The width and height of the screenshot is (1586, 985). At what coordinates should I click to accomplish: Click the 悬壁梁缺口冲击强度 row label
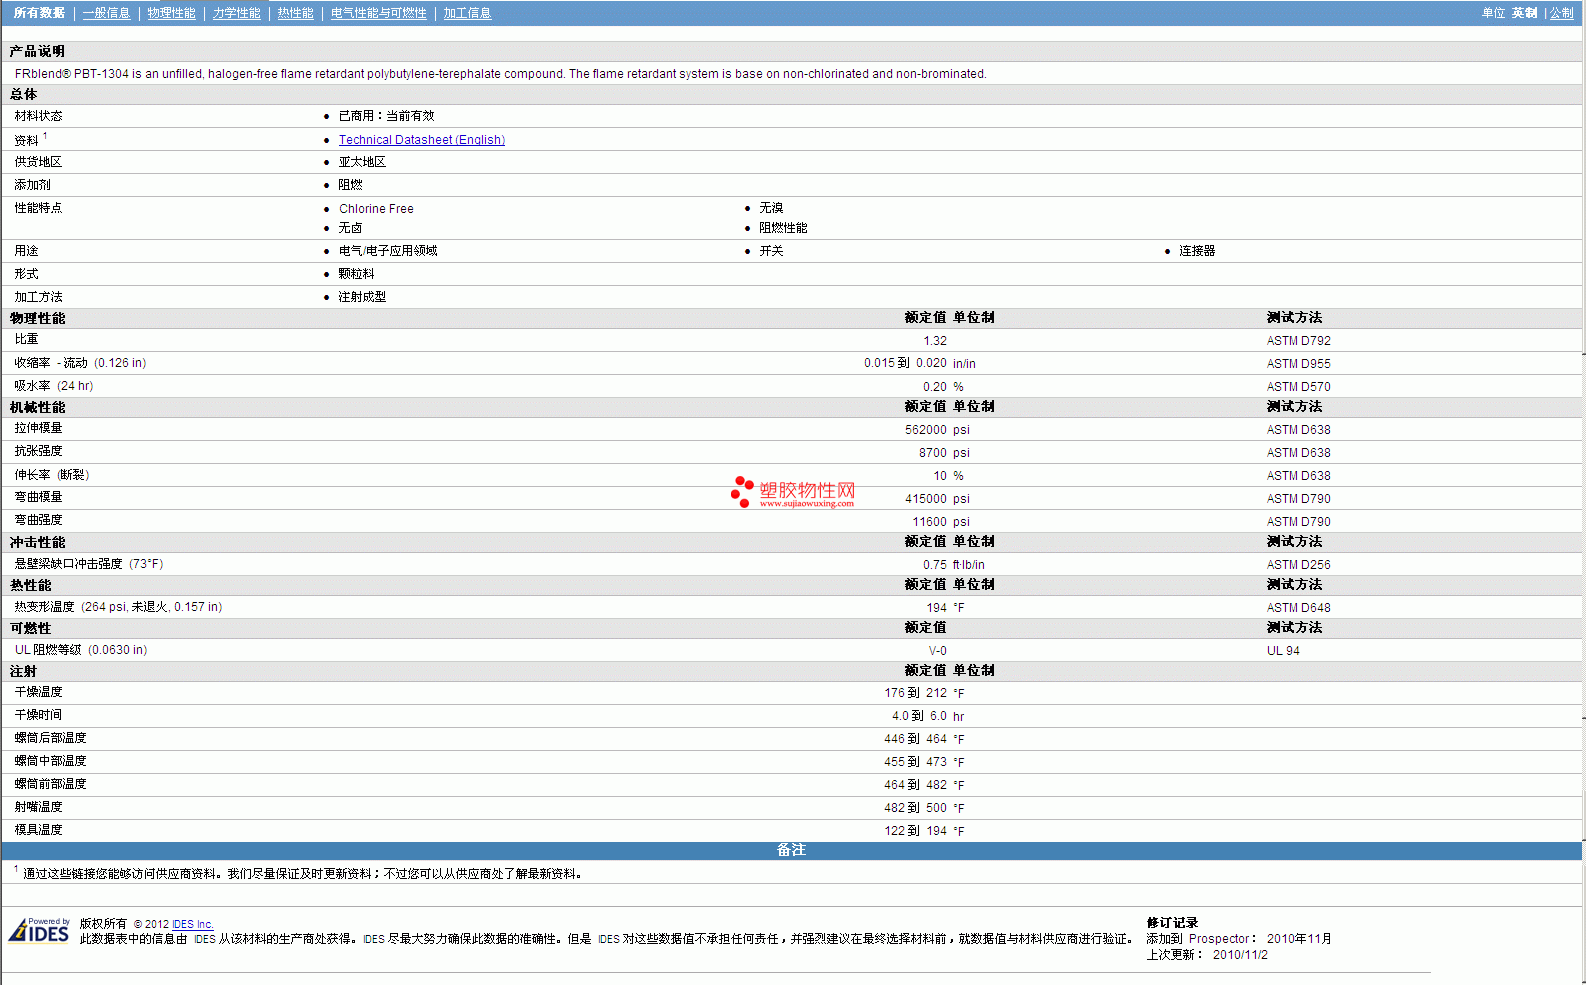(89, 564)
